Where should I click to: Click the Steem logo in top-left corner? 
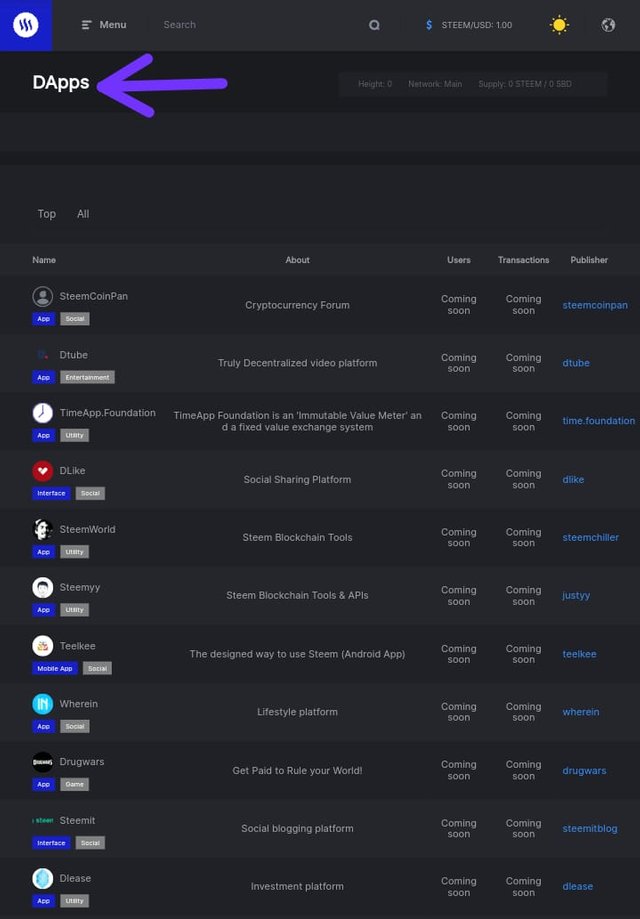click(26, 25)
